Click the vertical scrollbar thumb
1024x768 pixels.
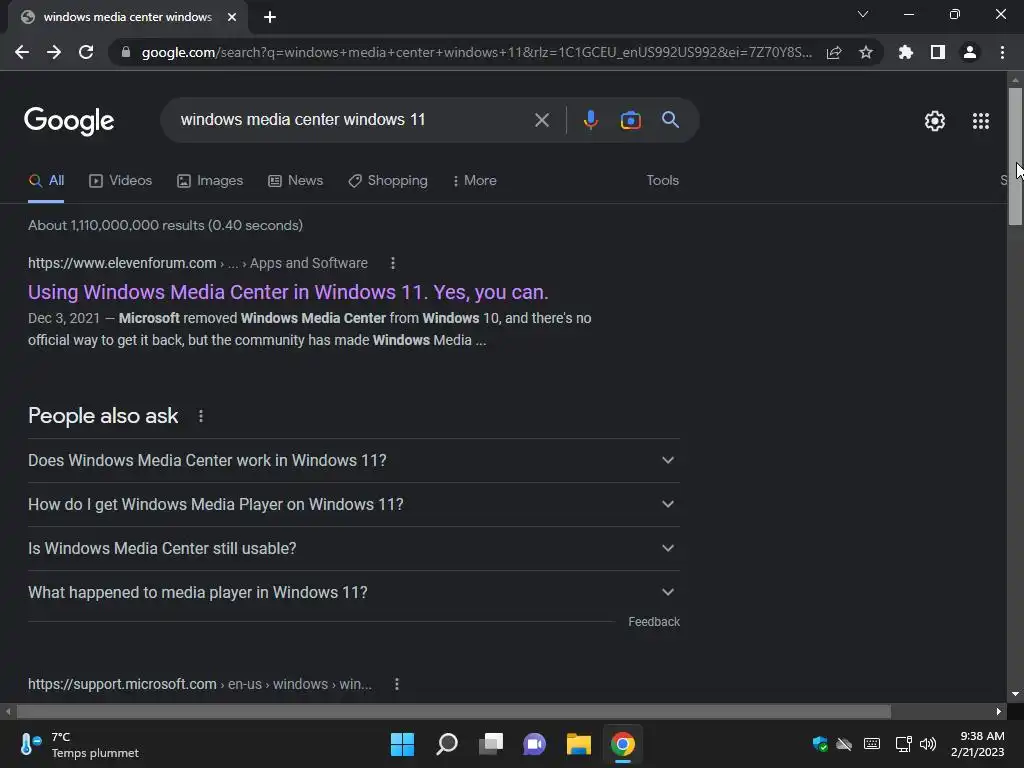[1015, 156]
